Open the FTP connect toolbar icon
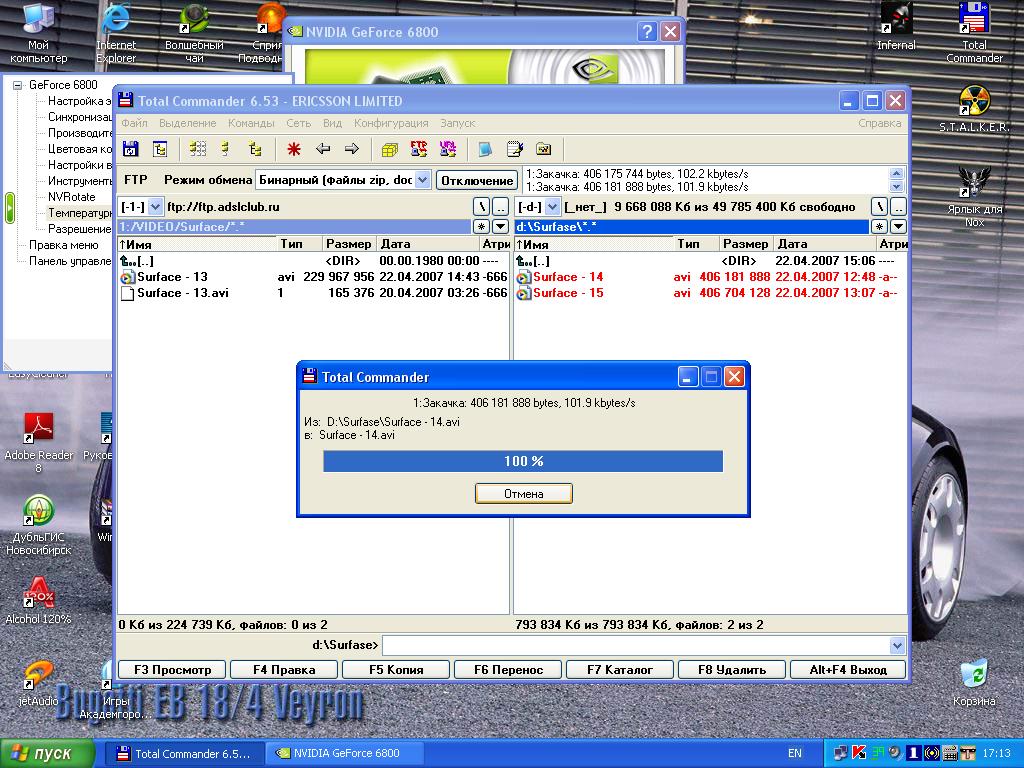Screen dimensions: 1024x768 pos(419,150)
